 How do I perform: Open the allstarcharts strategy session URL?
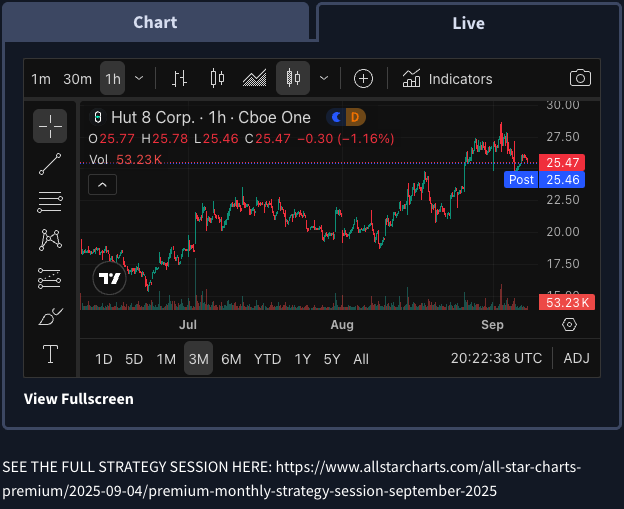[x=291, y=479]
